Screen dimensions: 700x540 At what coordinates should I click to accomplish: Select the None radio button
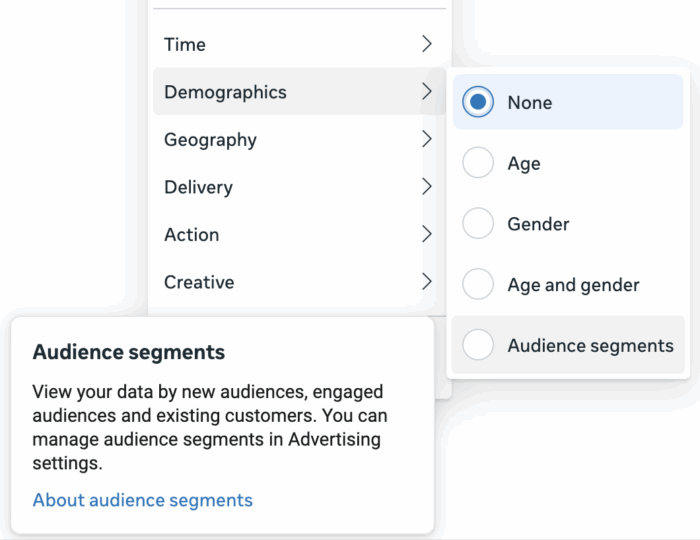click(478, 102)
